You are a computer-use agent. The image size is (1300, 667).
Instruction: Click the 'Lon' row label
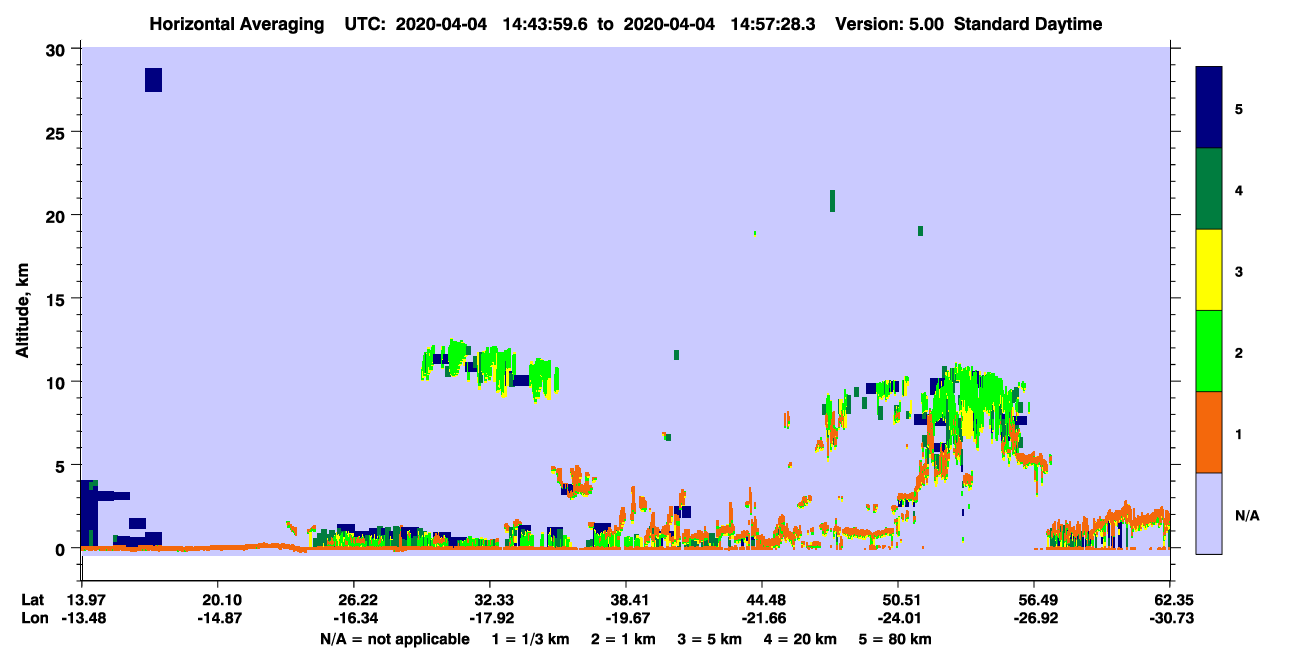coord(33,619)
